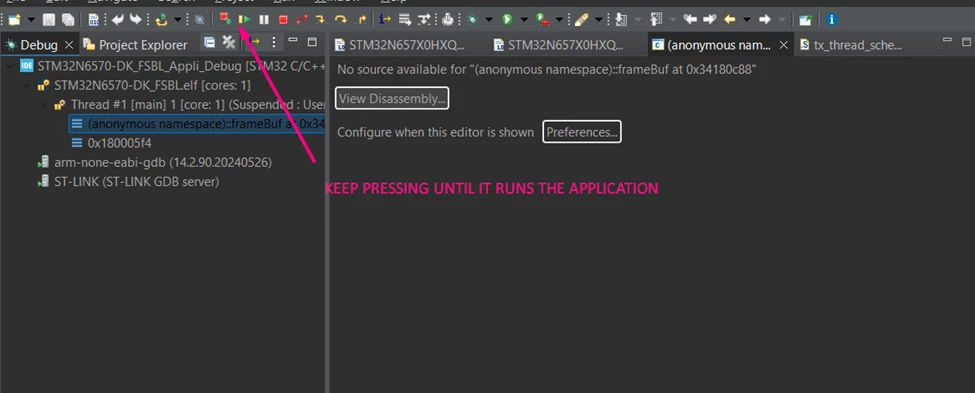
Task: Collapse the Thread #1 node
Action: tap(44, 104)
